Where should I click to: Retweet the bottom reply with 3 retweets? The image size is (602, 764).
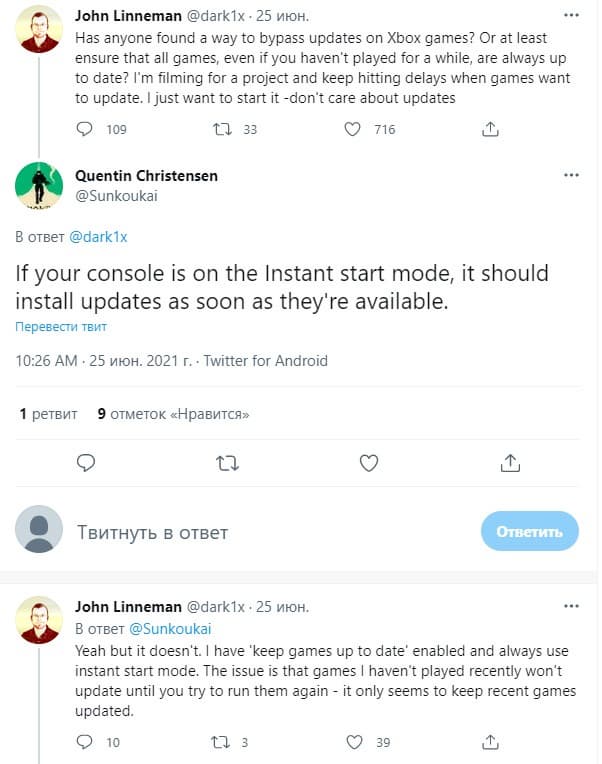224,742
